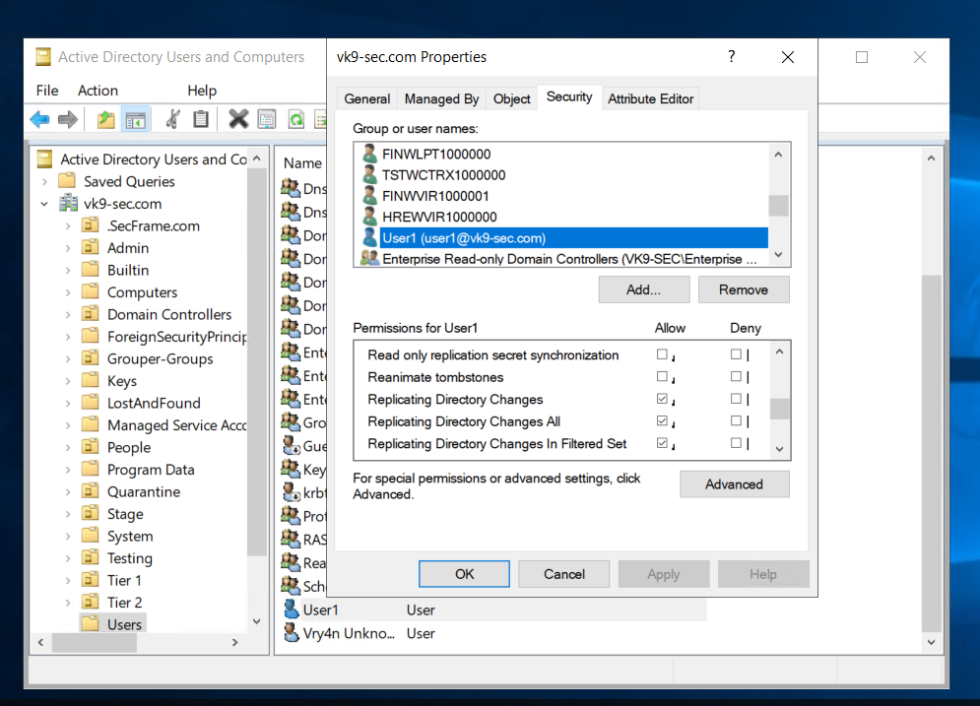The width and height of the screenshot is (980, 706).
Task: Expand the Grouper-Groups tree node
Action: (68, 359)
